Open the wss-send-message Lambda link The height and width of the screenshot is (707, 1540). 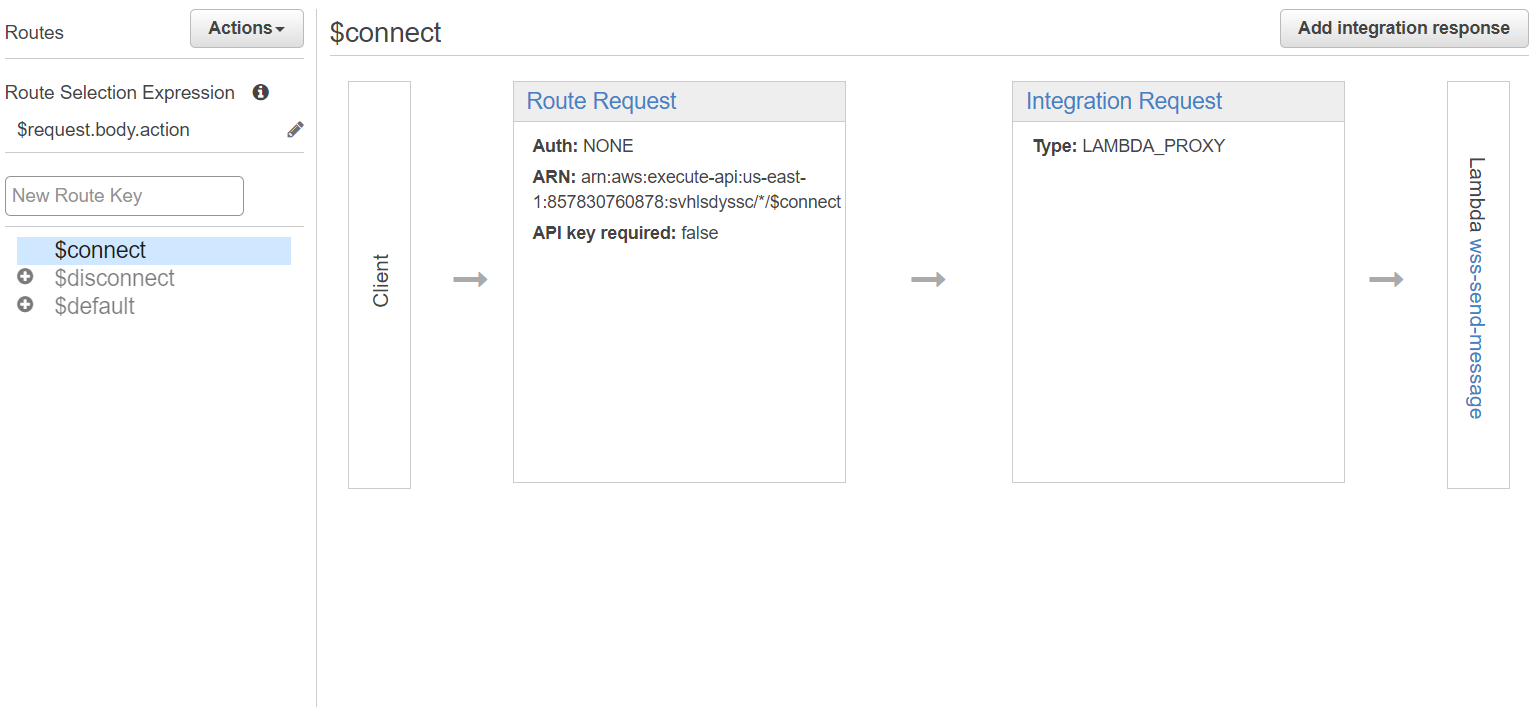(x=1476, y=327)
